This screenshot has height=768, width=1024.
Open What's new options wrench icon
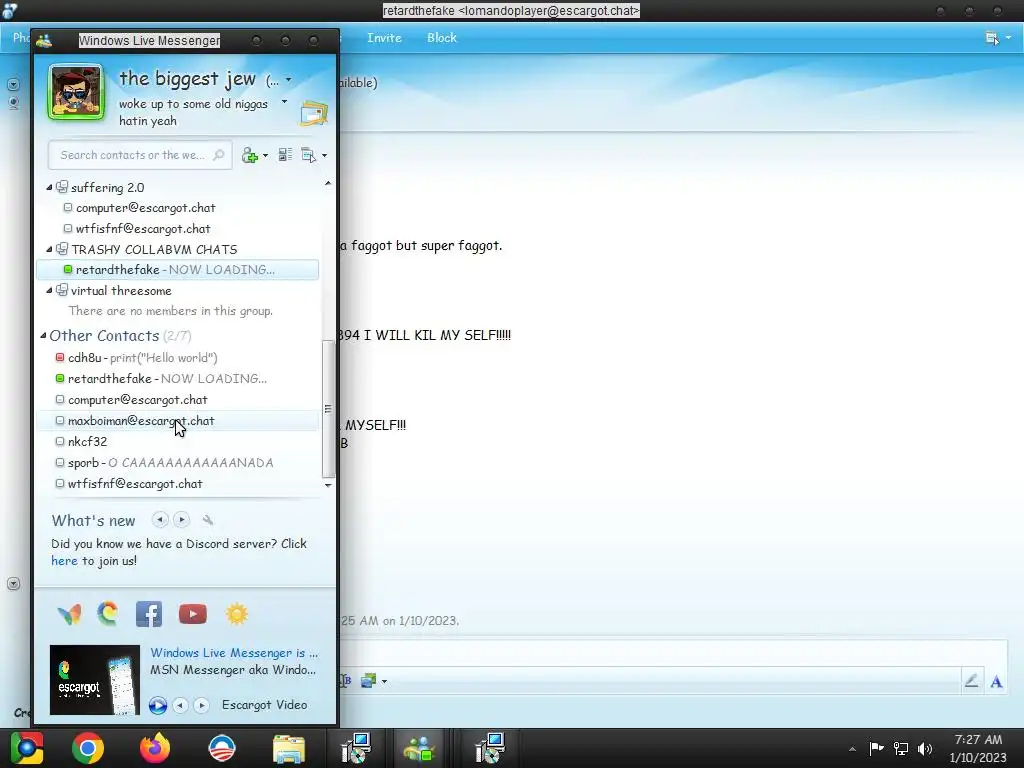click(x=208, y=520)
